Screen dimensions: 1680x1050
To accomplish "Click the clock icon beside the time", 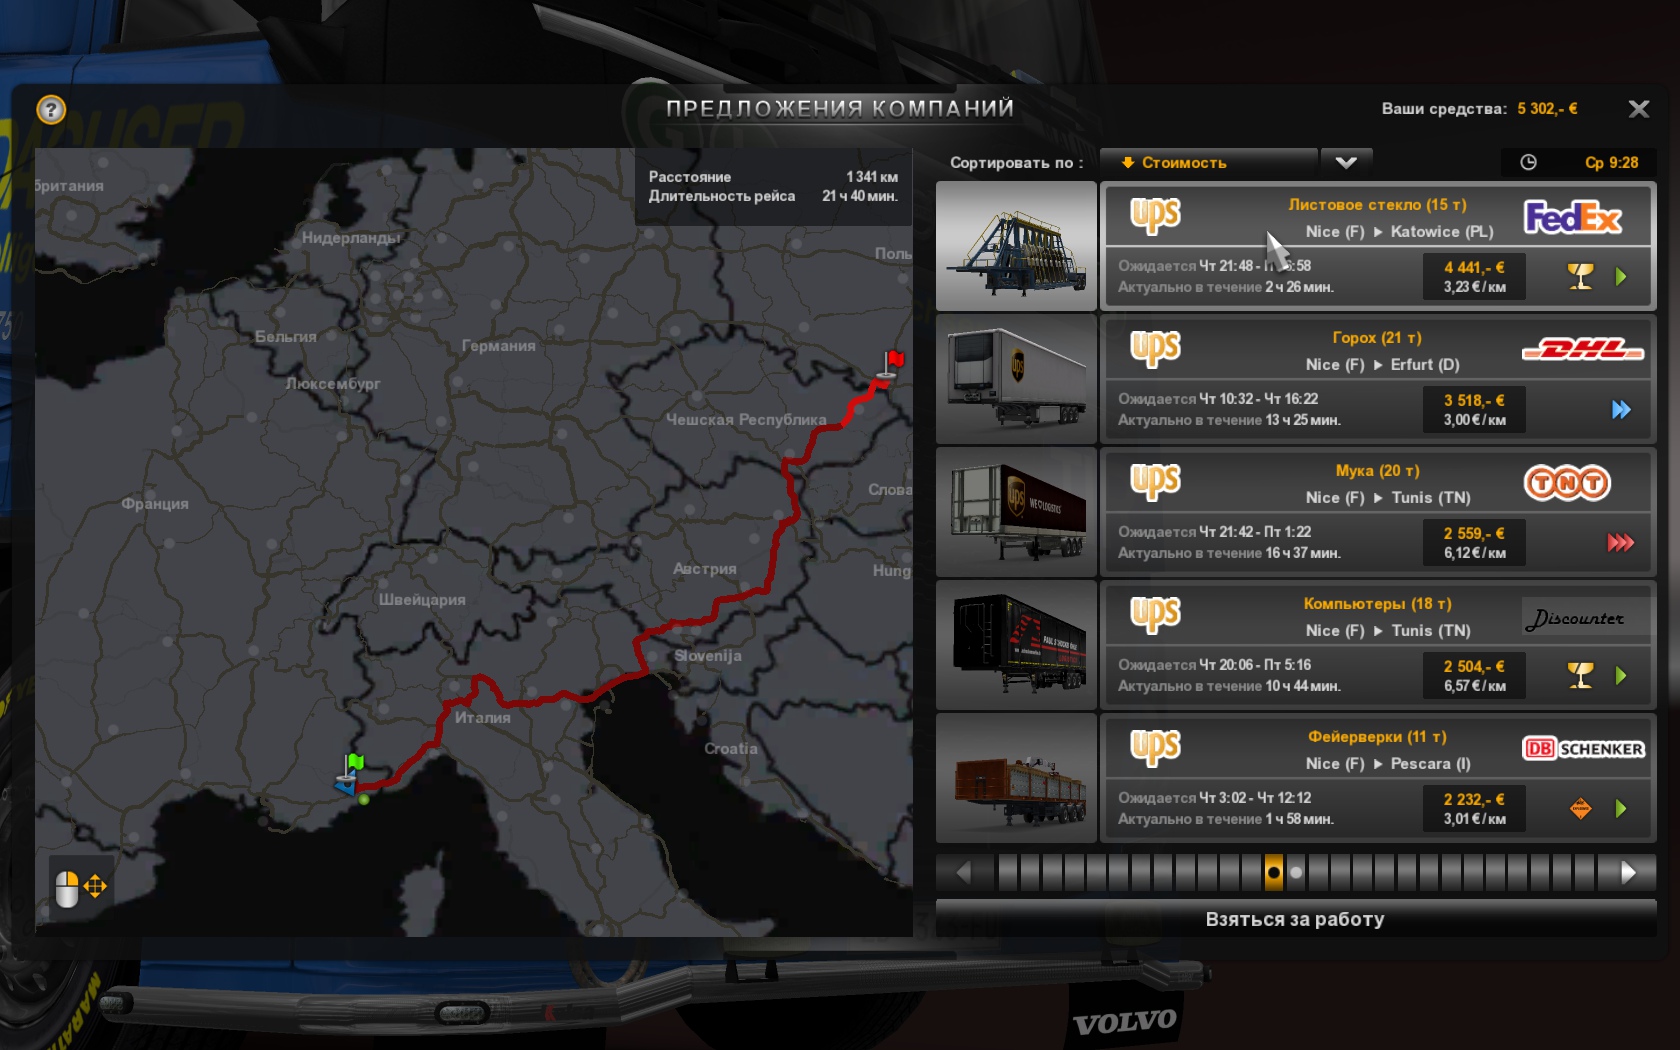I will click(x=1528, y=162).
